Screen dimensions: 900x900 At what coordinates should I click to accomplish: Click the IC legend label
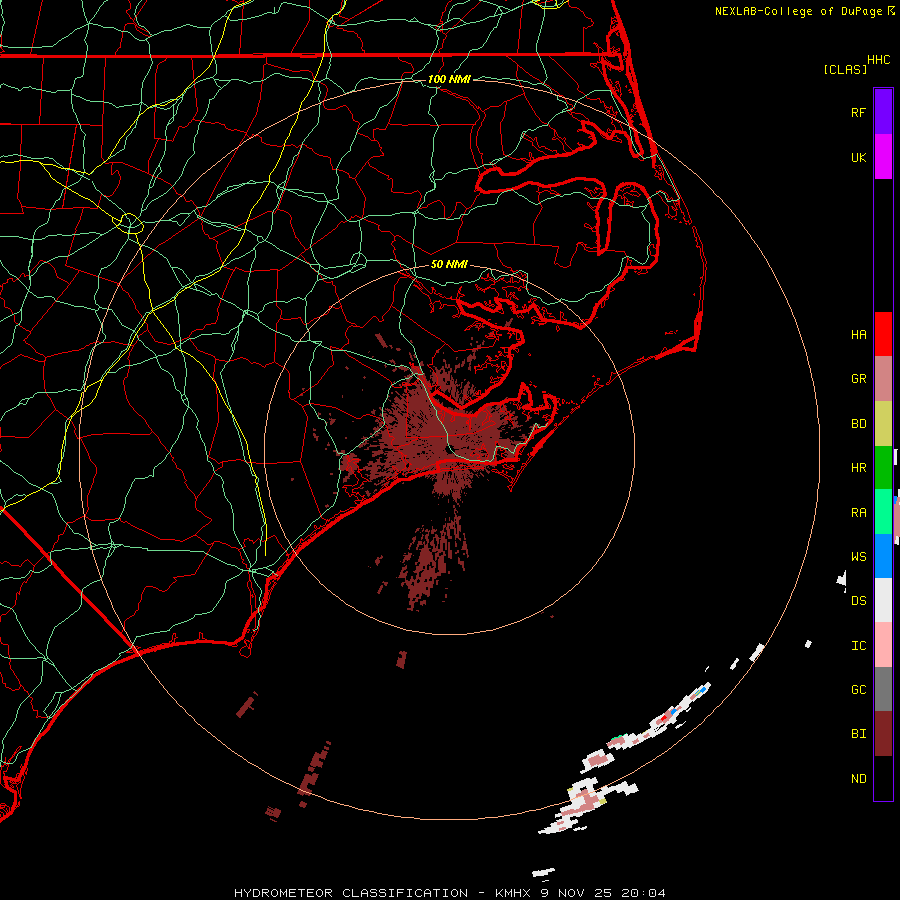pyautogui.click(x=858, y=646)
